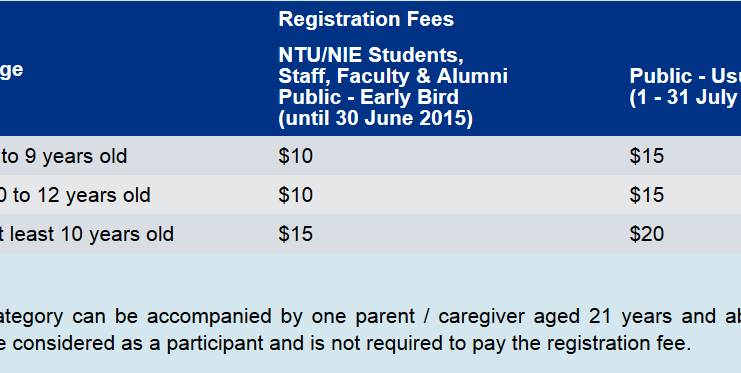Image resolution: width=741 pixels, height=373 pixels.
Task: Click the 1 - 31 July date text
Action: click(685, 97)
